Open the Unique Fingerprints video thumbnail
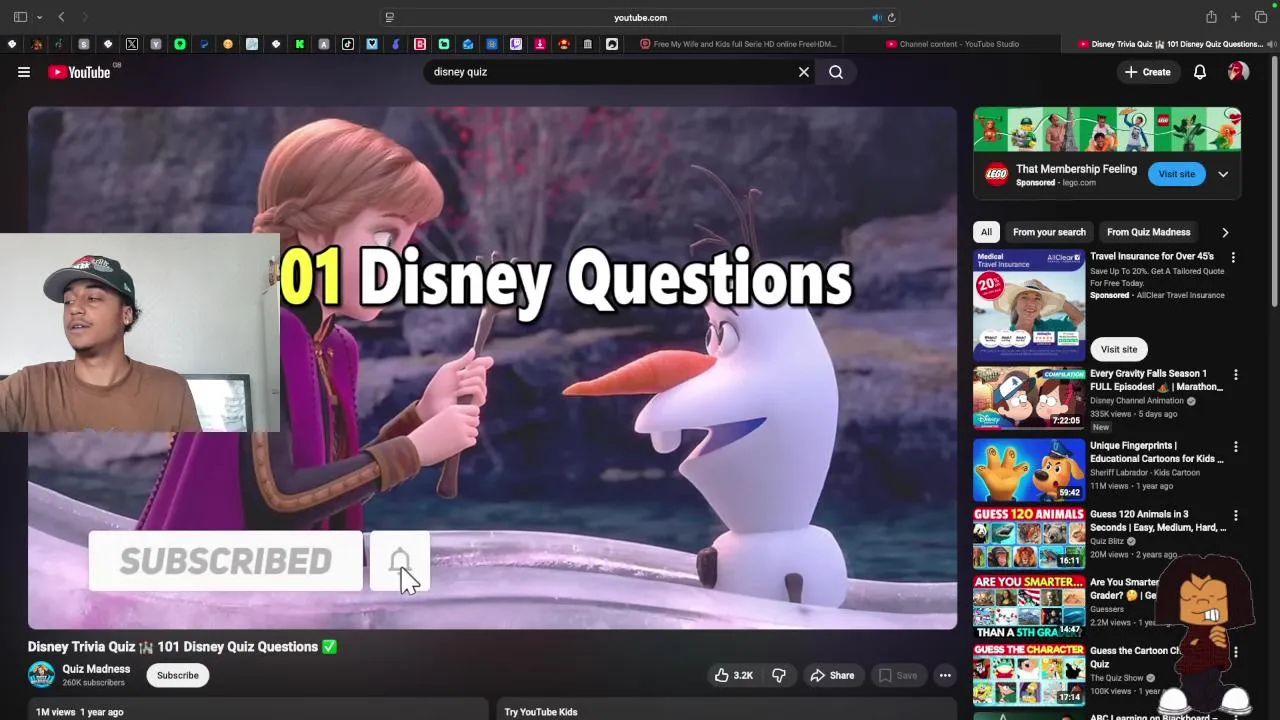Image resolution: width=1280 pixels, height=720 pixels. click(x=1029, y=470)
